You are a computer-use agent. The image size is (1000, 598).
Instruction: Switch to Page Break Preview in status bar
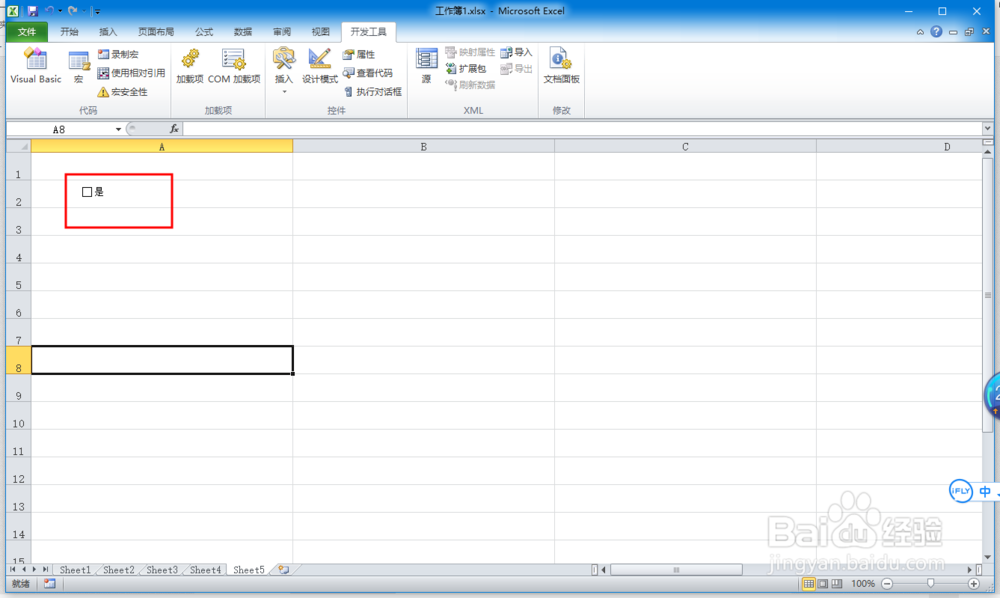[x=837, y=583]
